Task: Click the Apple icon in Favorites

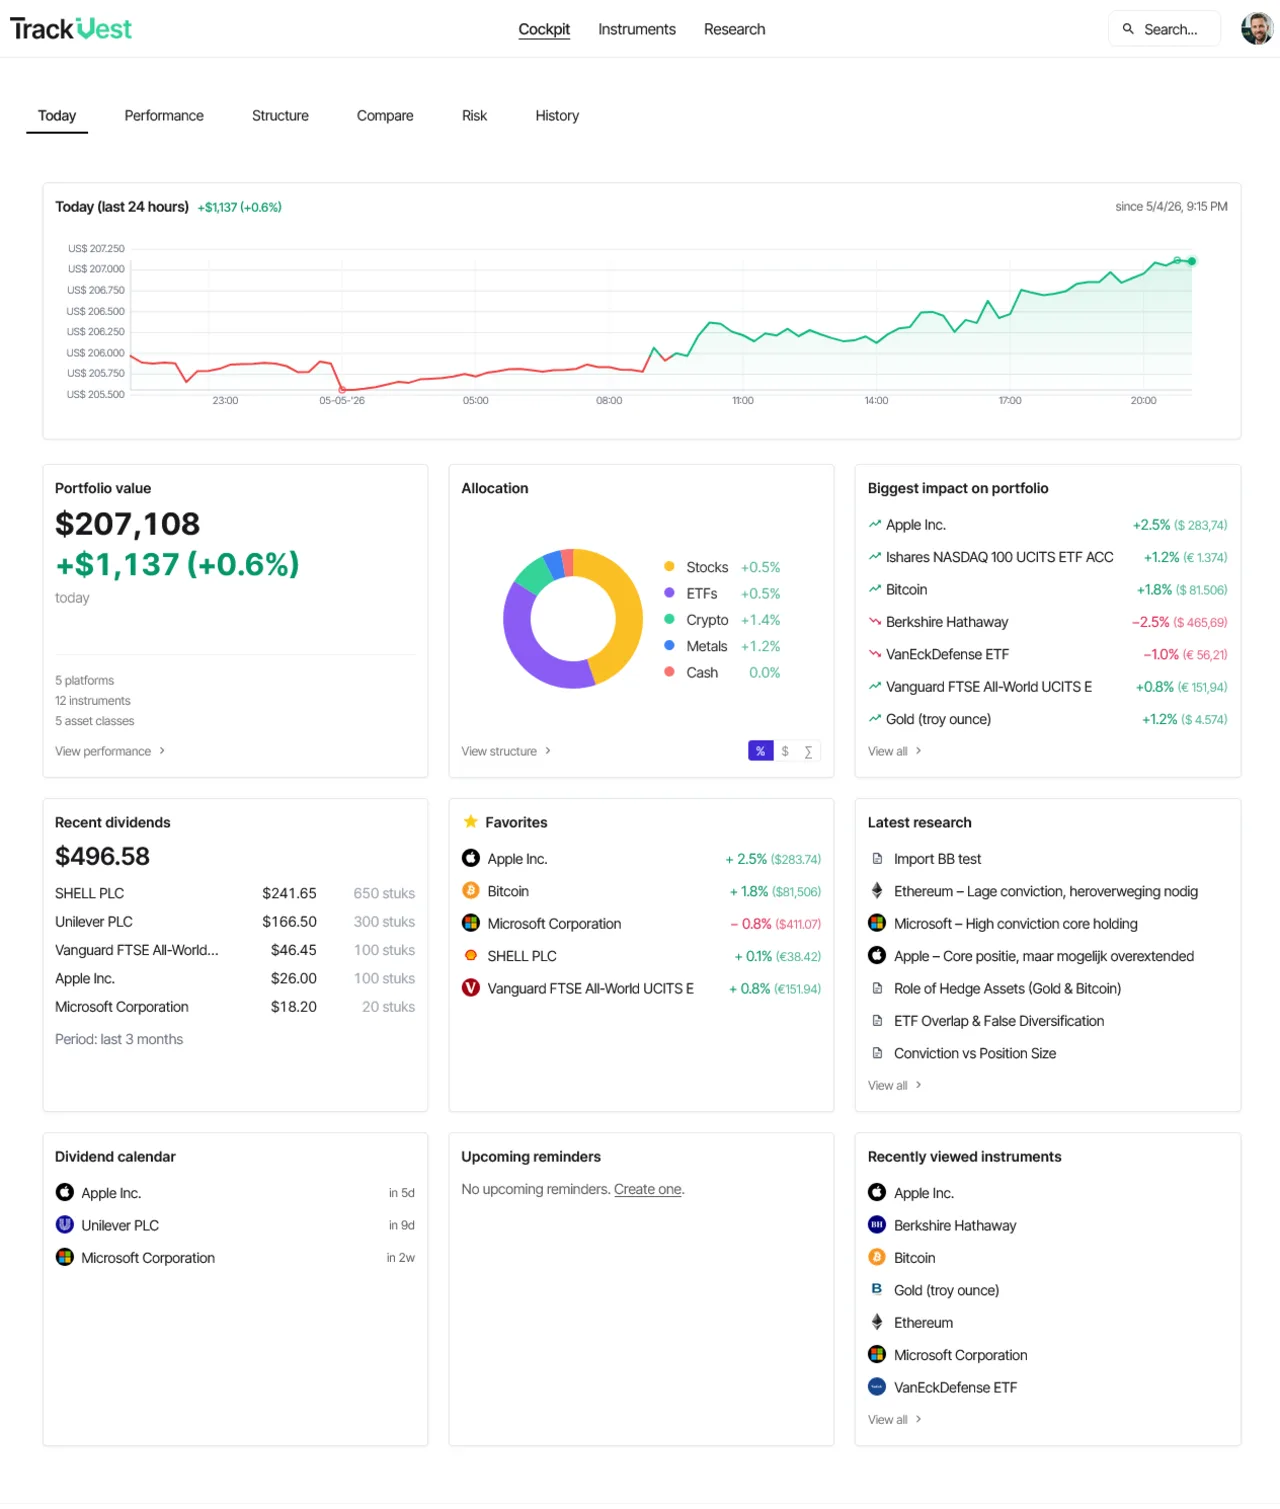Action: (470, 859)
